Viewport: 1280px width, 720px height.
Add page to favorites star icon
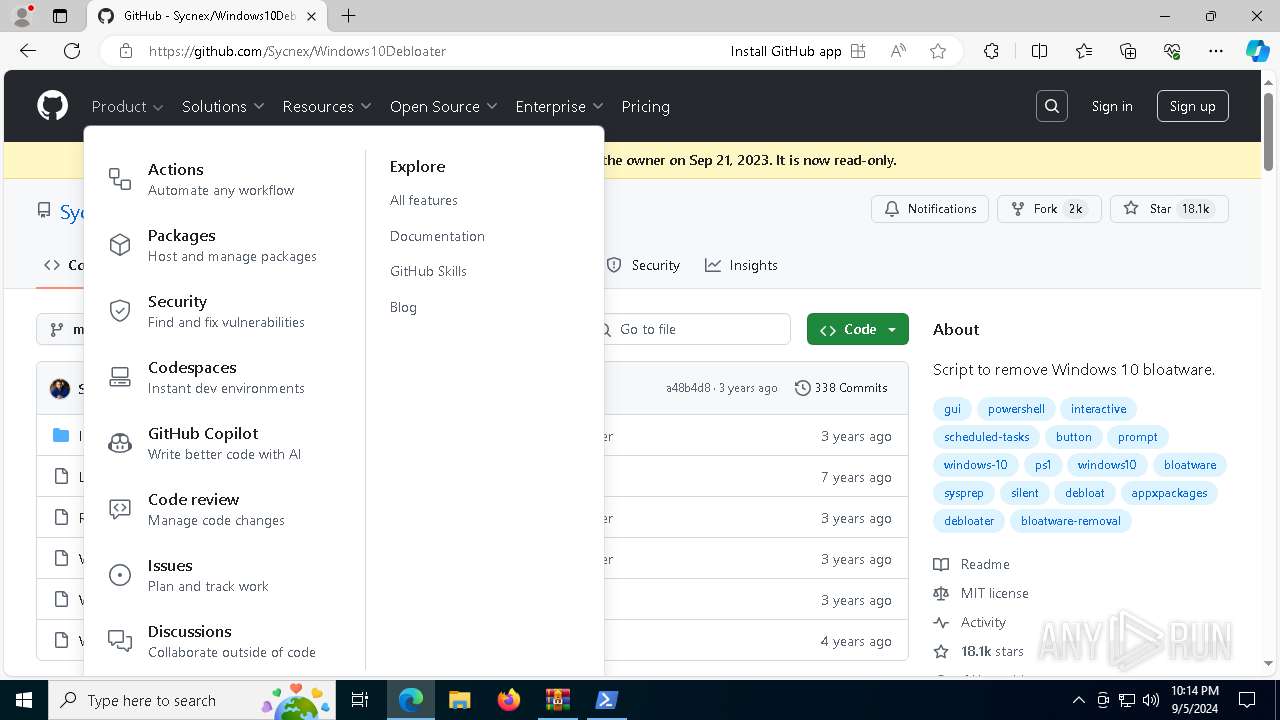pos(938,51)
